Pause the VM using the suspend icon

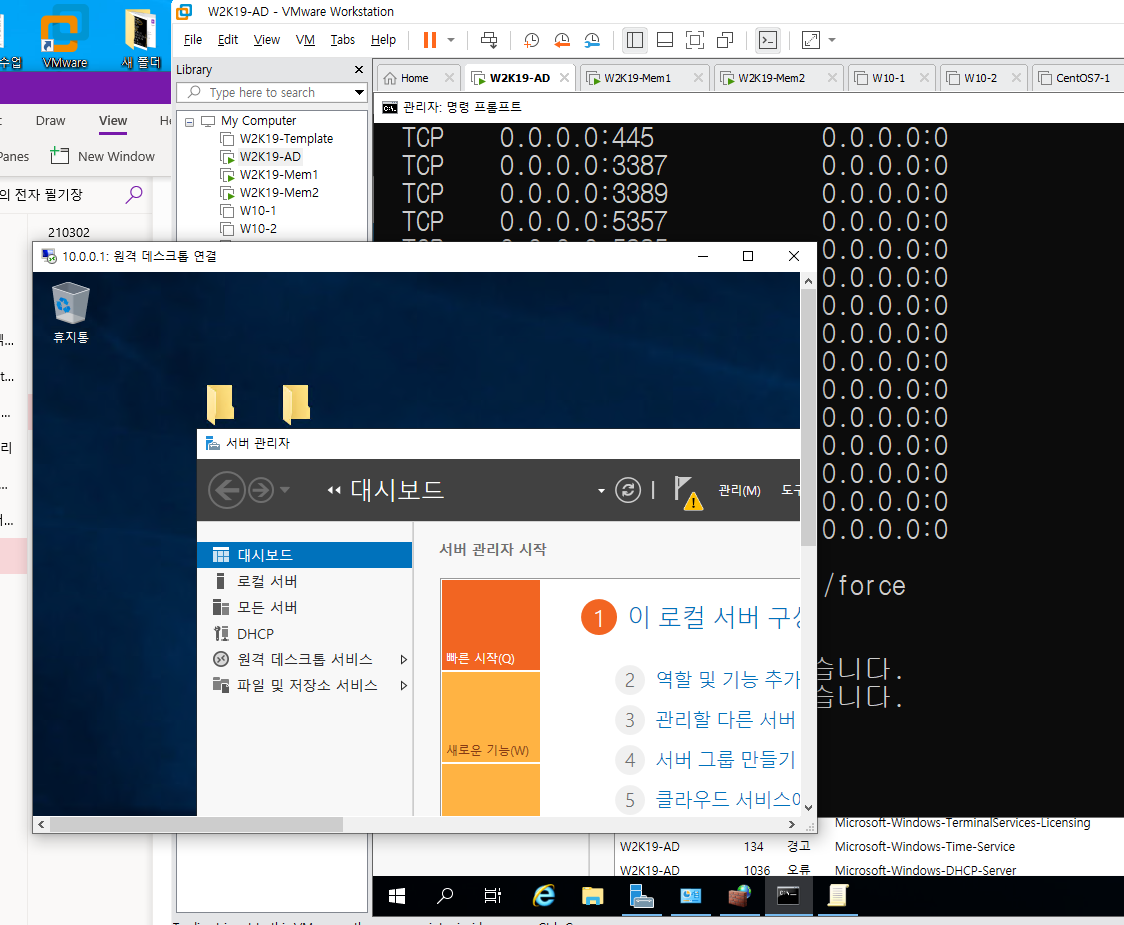[429, 40]
